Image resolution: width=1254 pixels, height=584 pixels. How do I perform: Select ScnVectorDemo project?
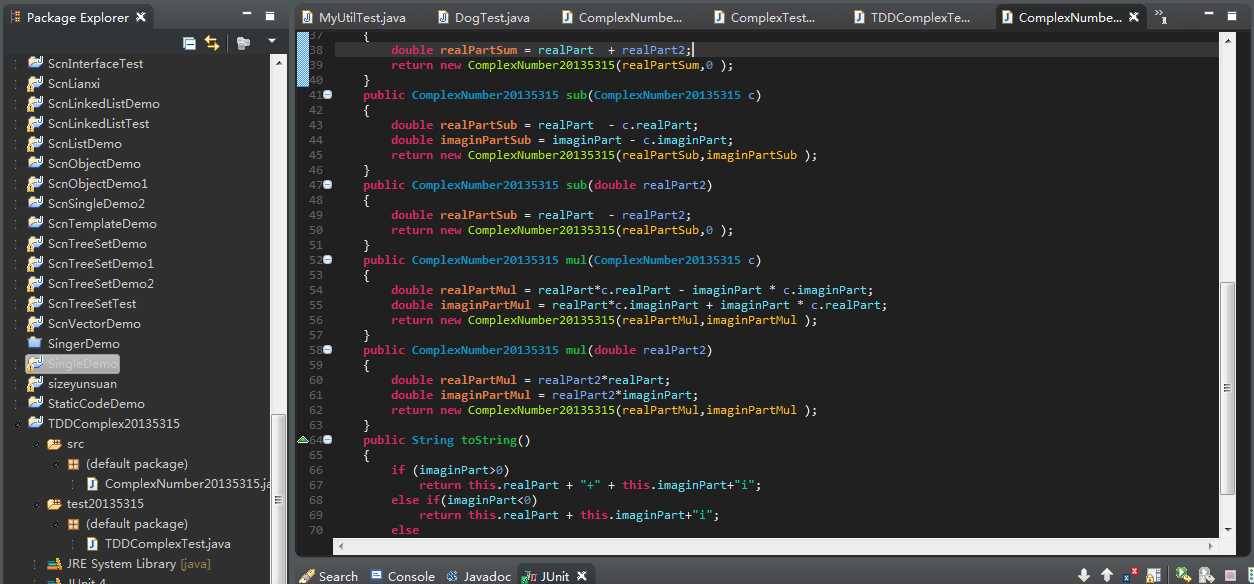coord(94,323)
